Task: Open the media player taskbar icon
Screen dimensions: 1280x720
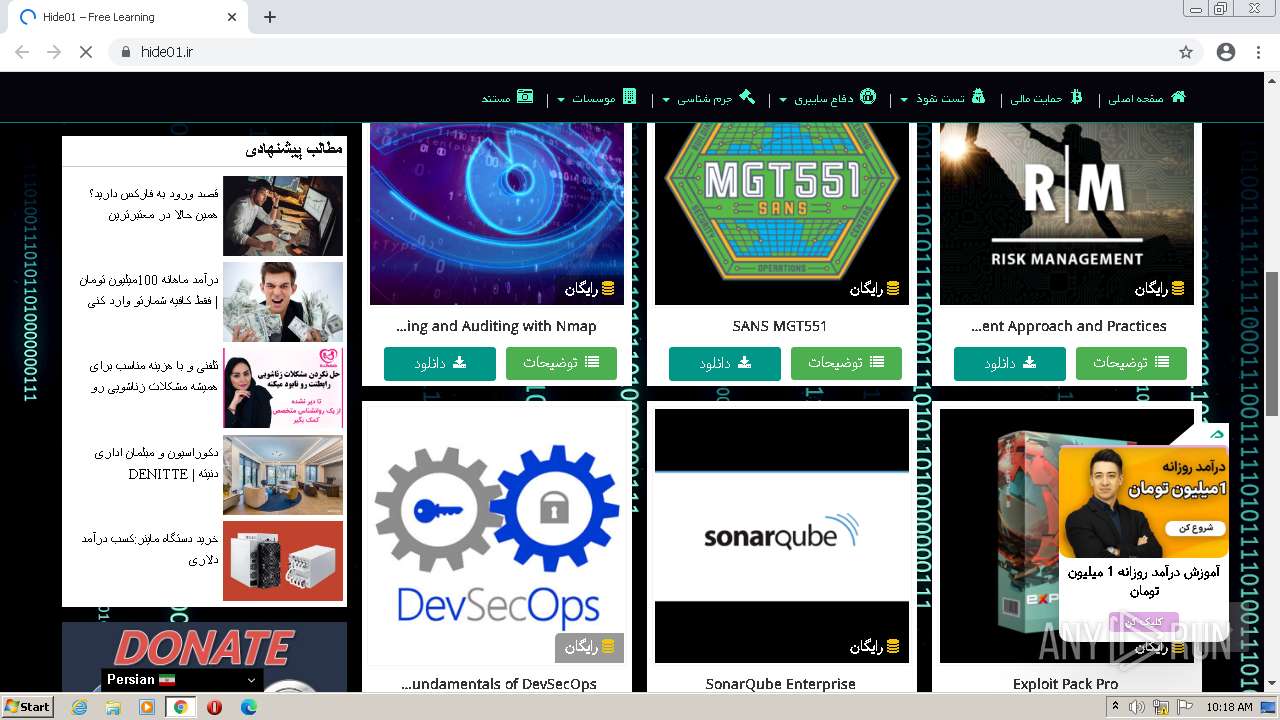Action: [147, 707]
